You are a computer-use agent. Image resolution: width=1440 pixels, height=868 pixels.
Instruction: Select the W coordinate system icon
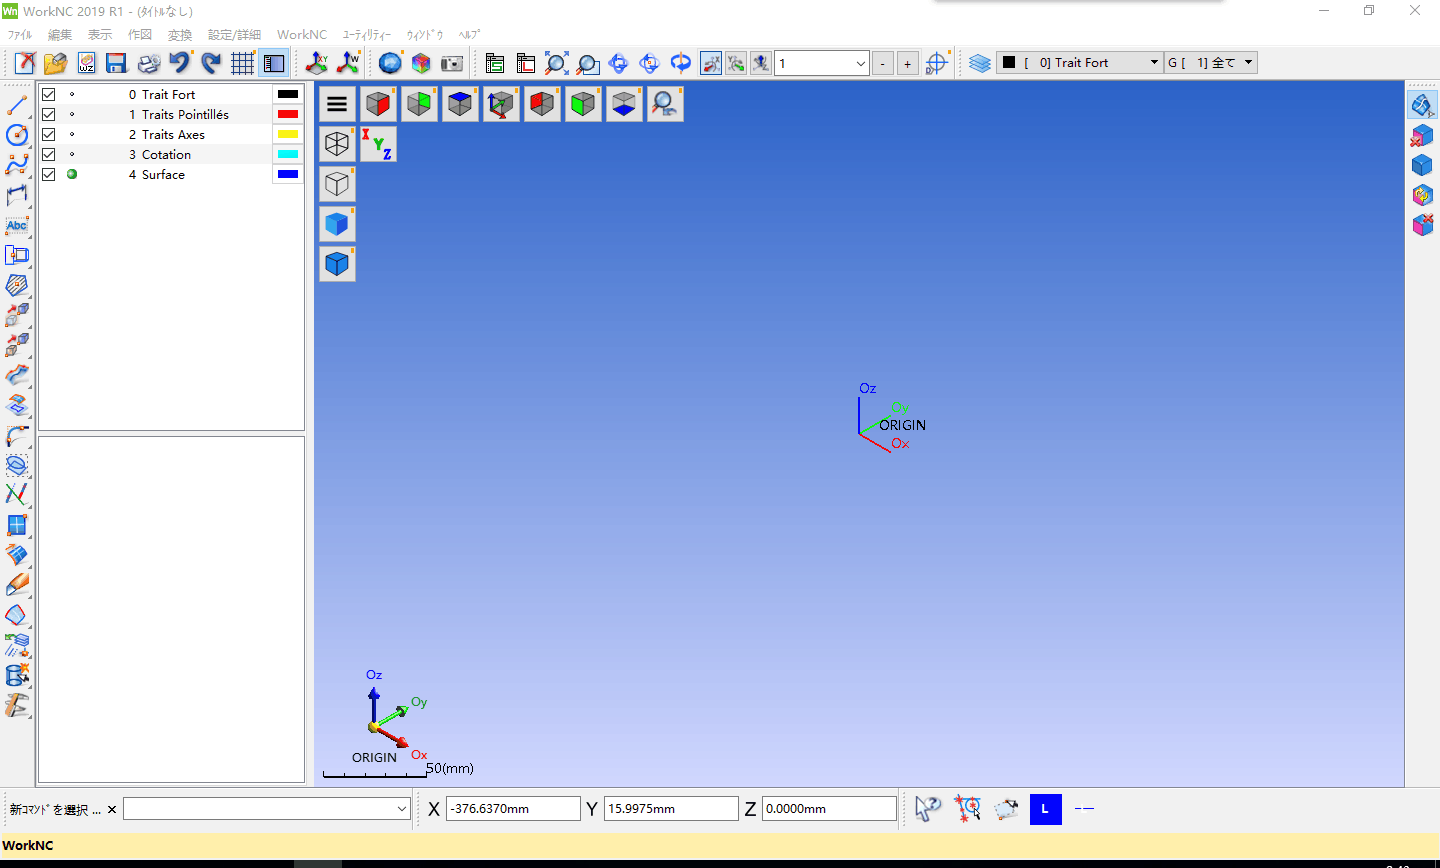click(x=348, y=63)
